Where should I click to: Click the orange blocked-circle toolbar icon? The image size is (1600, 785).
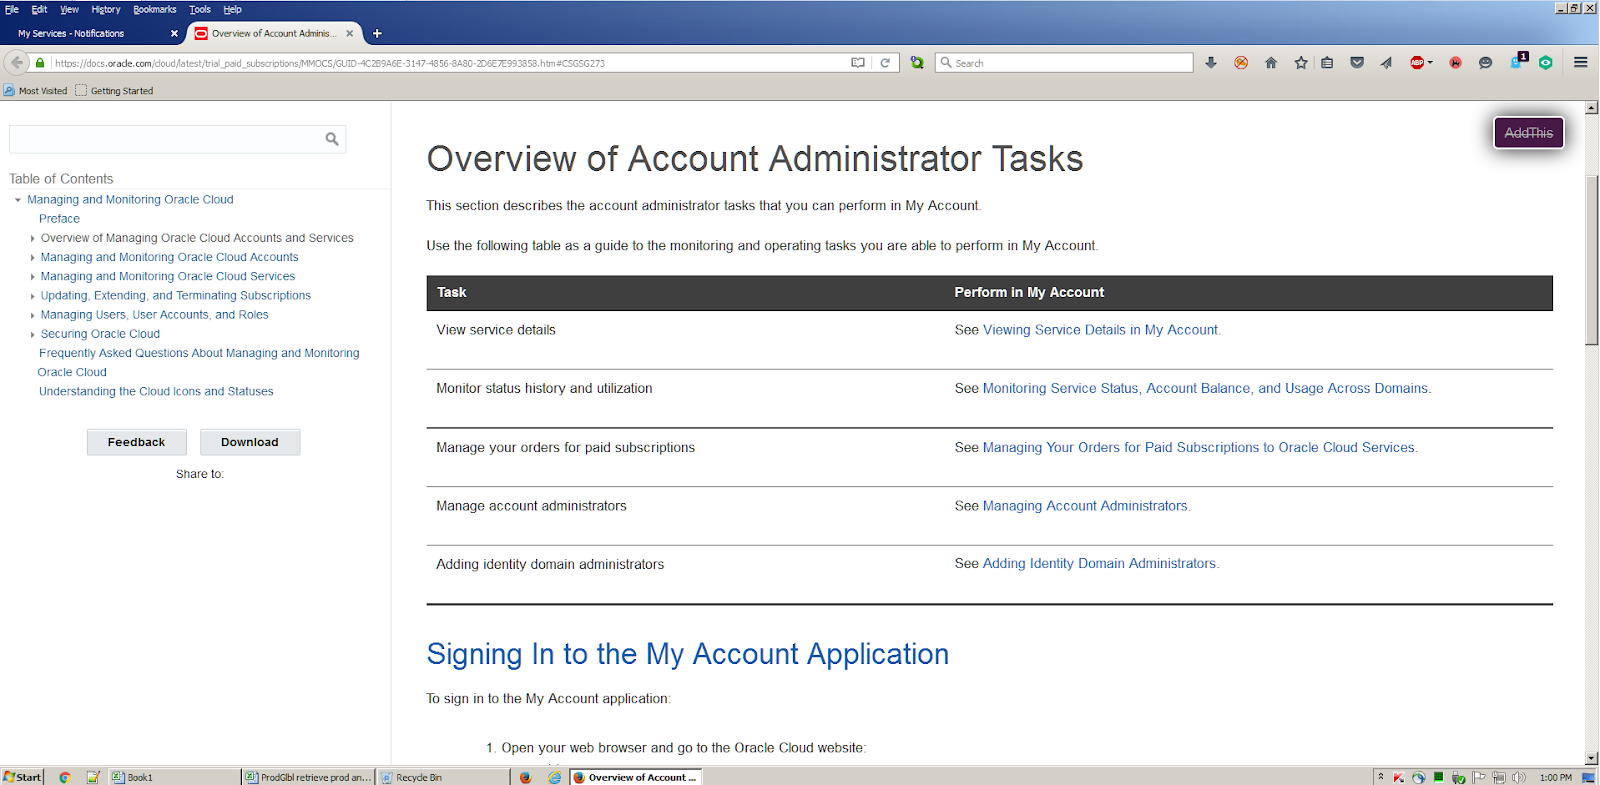tap(1241, 62)
